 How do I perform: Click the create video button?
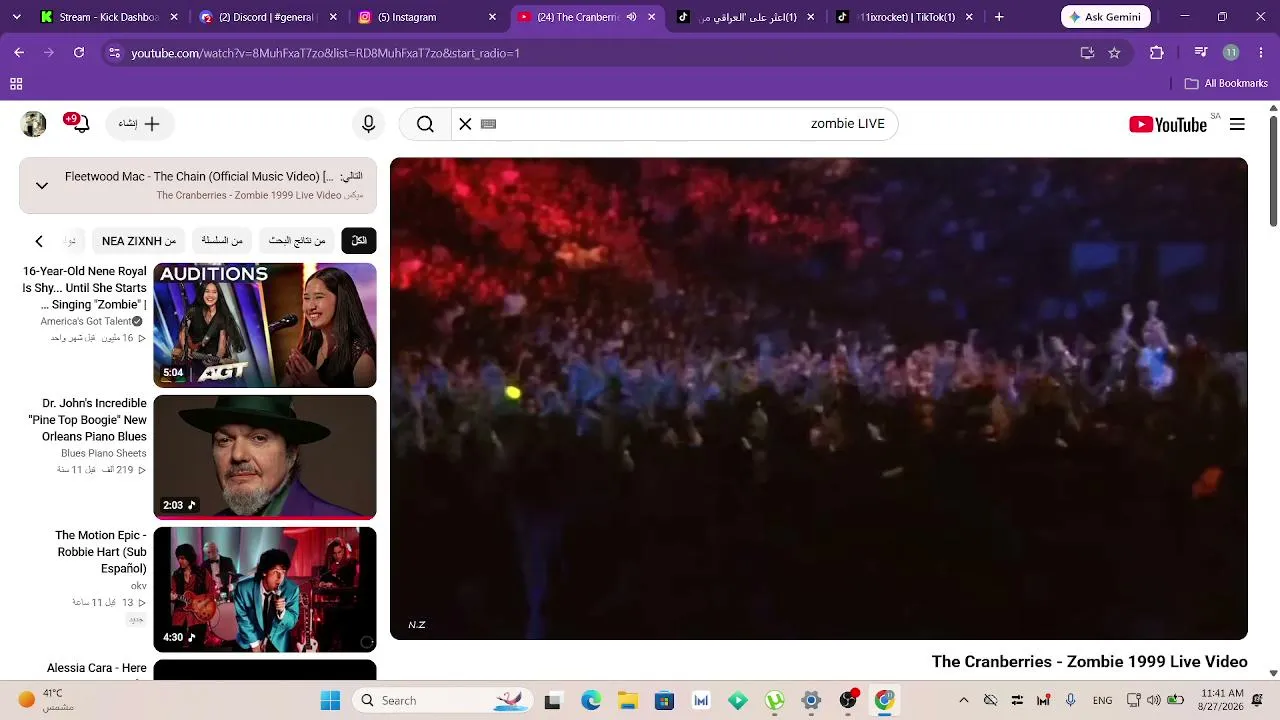pos(139,124)
